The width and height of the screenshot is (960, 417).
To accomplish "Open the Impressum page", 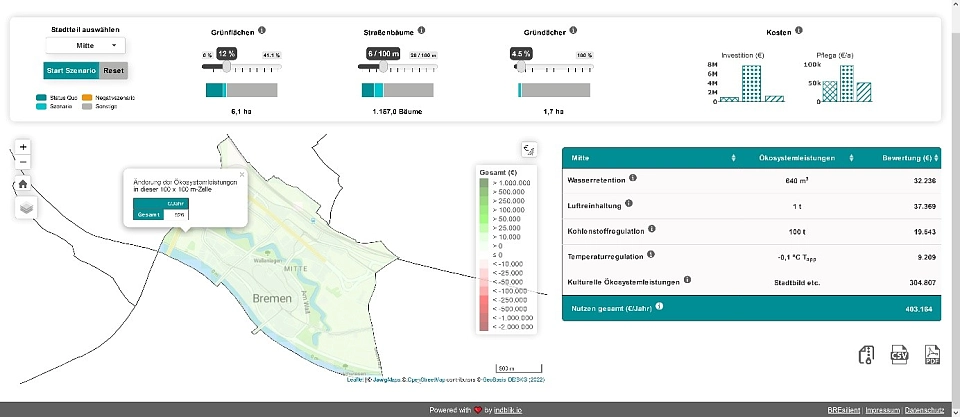I will point(884,410).
